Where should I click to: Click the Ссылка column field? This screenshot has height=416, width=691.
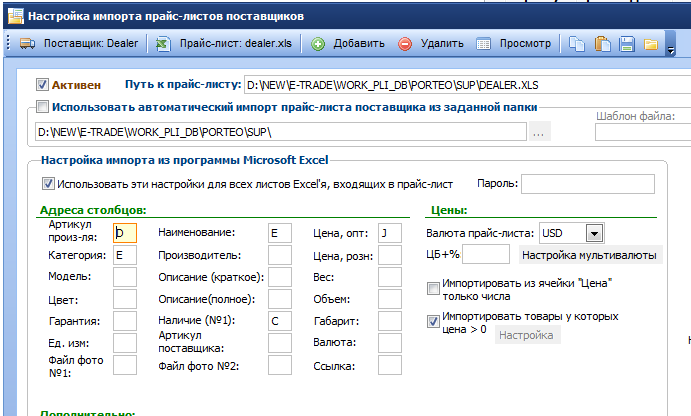390,365
